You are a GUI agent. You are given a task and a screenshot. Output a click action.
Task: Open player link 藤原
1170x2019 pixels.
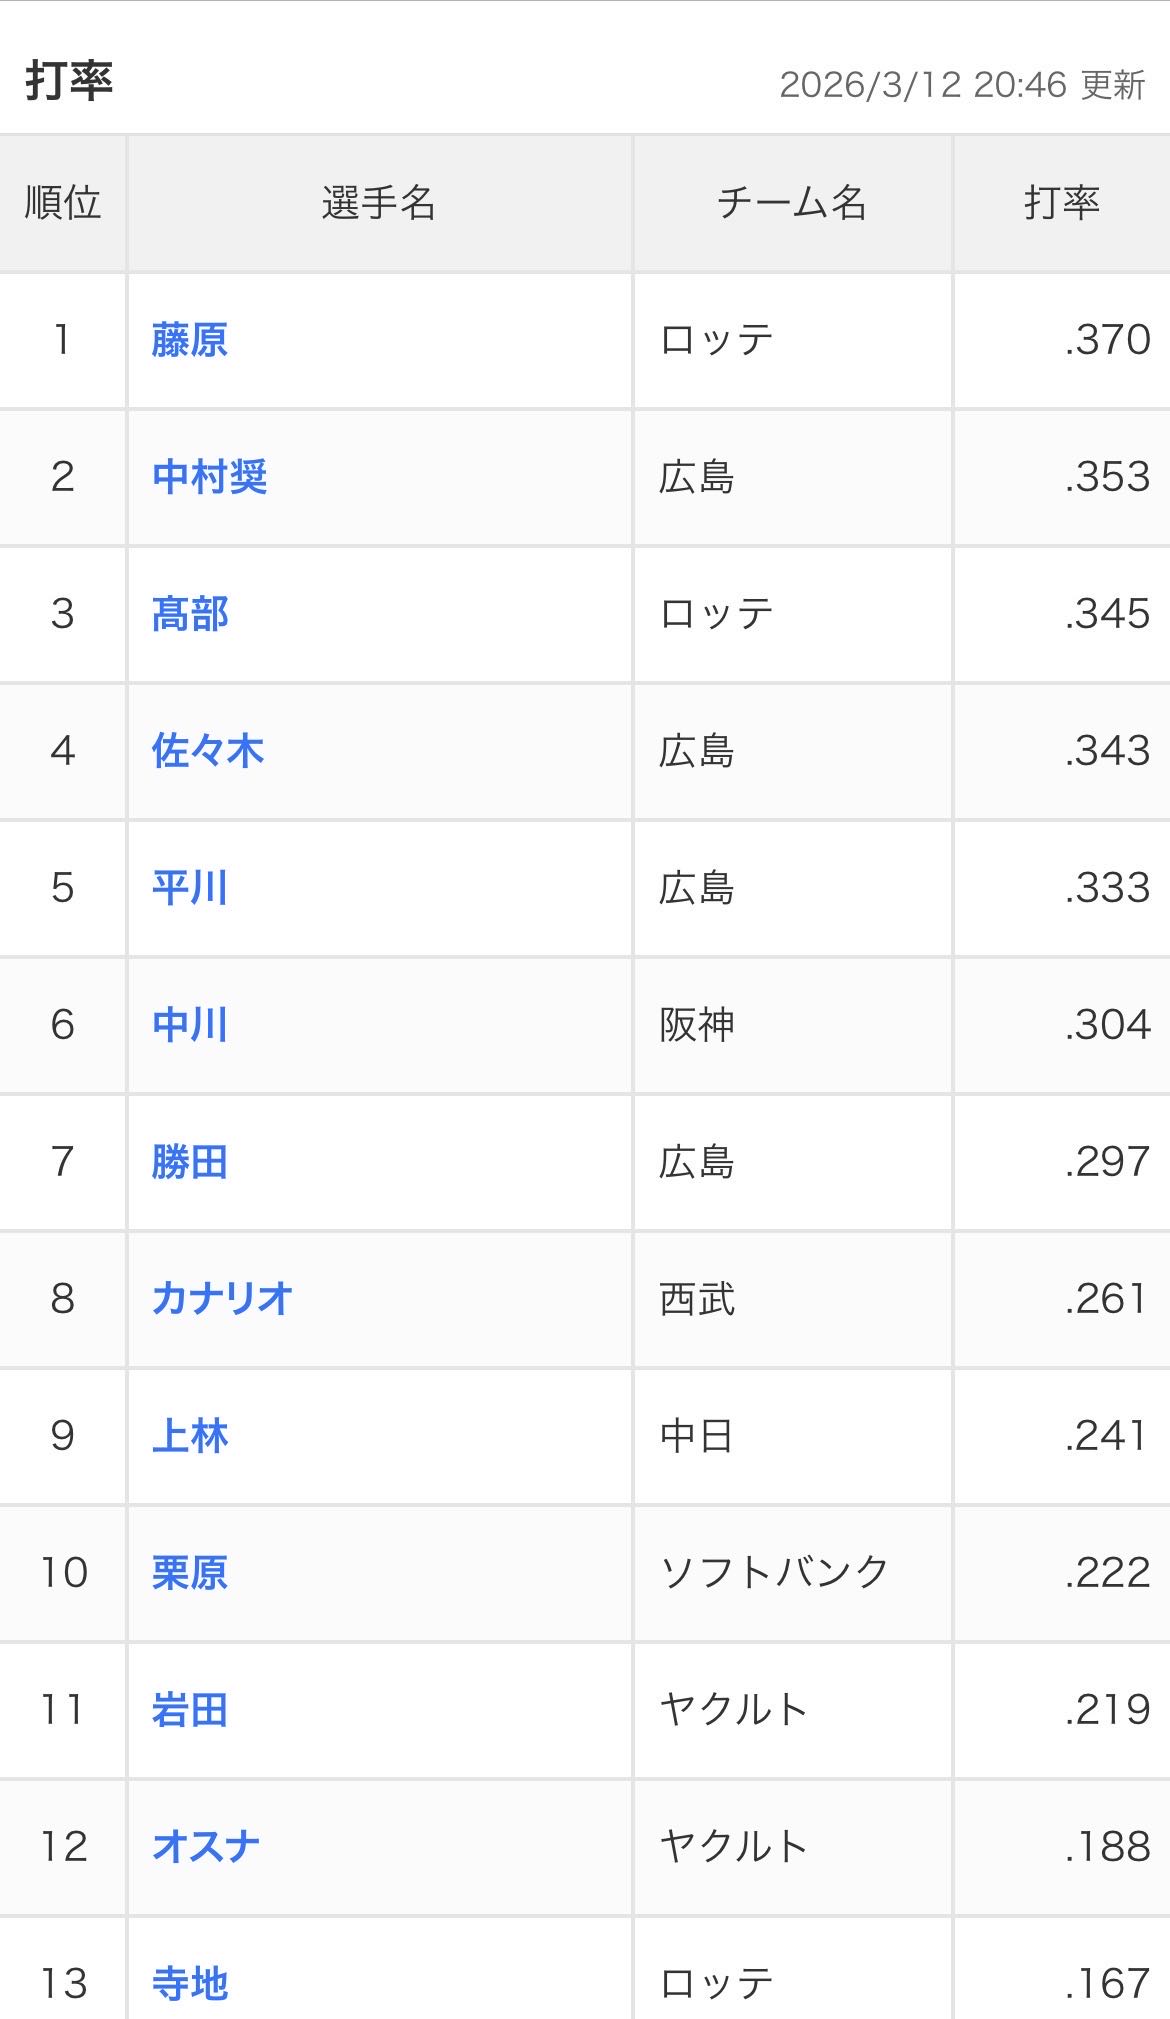189,340
